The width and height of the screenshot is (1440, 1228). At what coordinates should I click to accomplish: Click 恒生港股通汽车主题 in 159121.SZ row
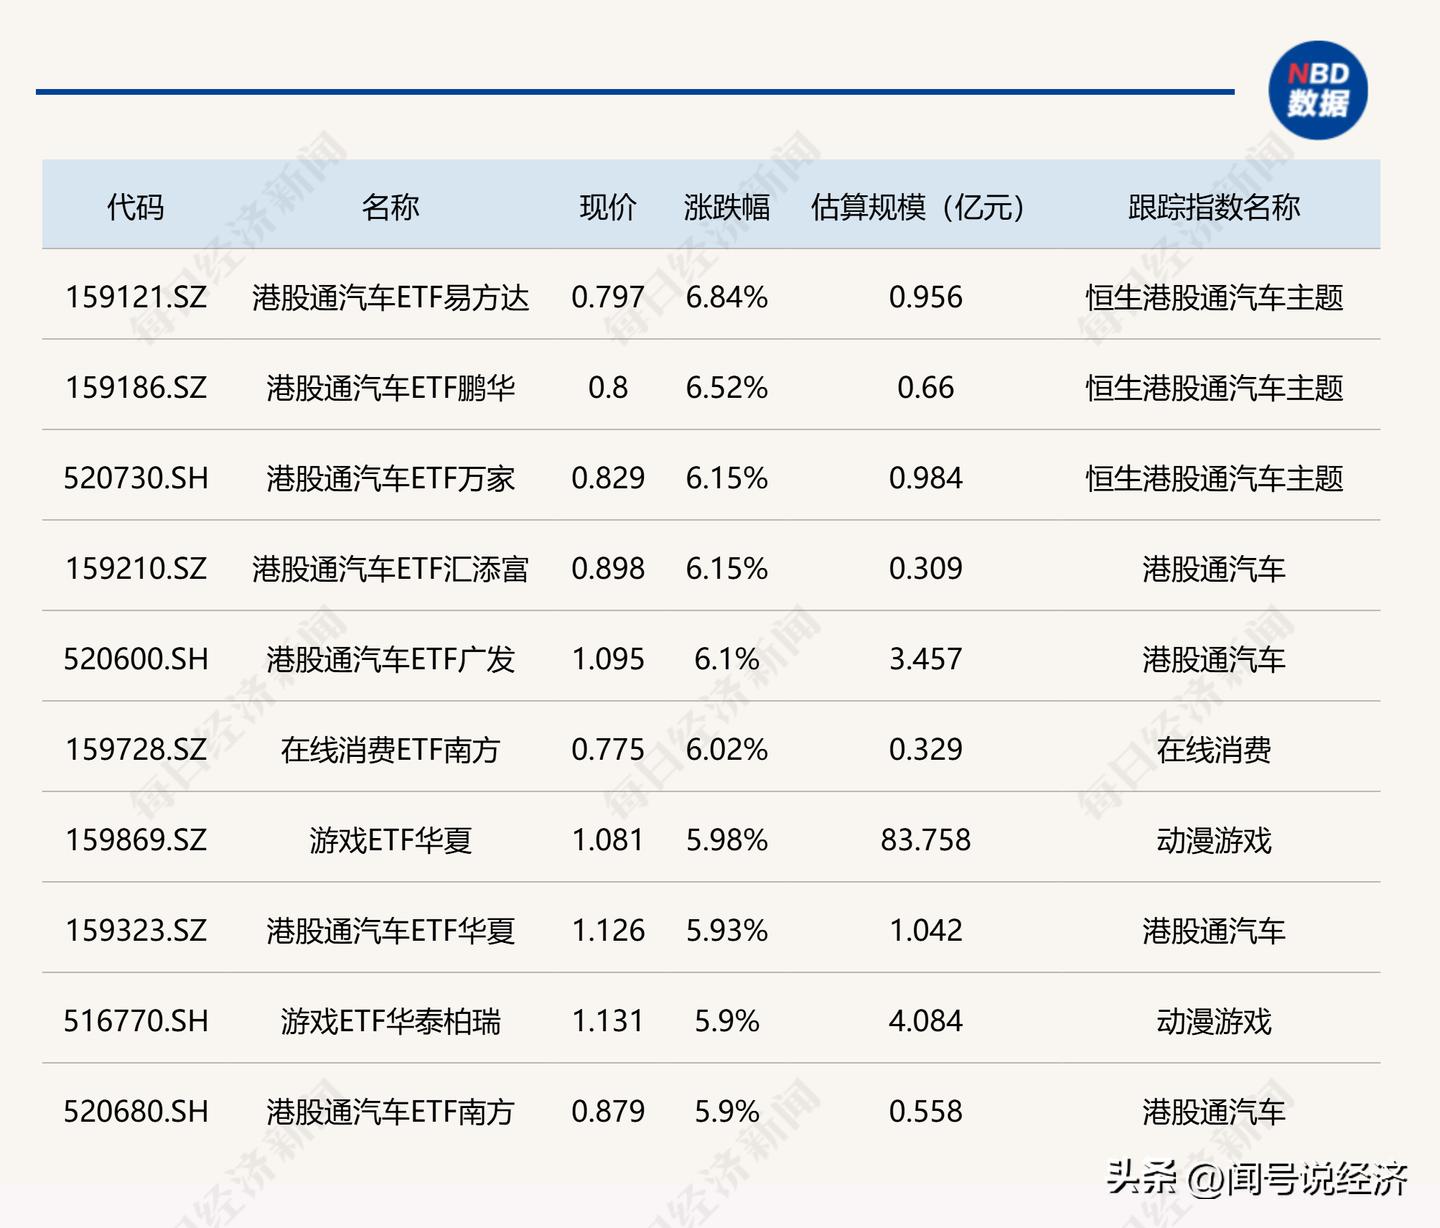coord(1214,297)
